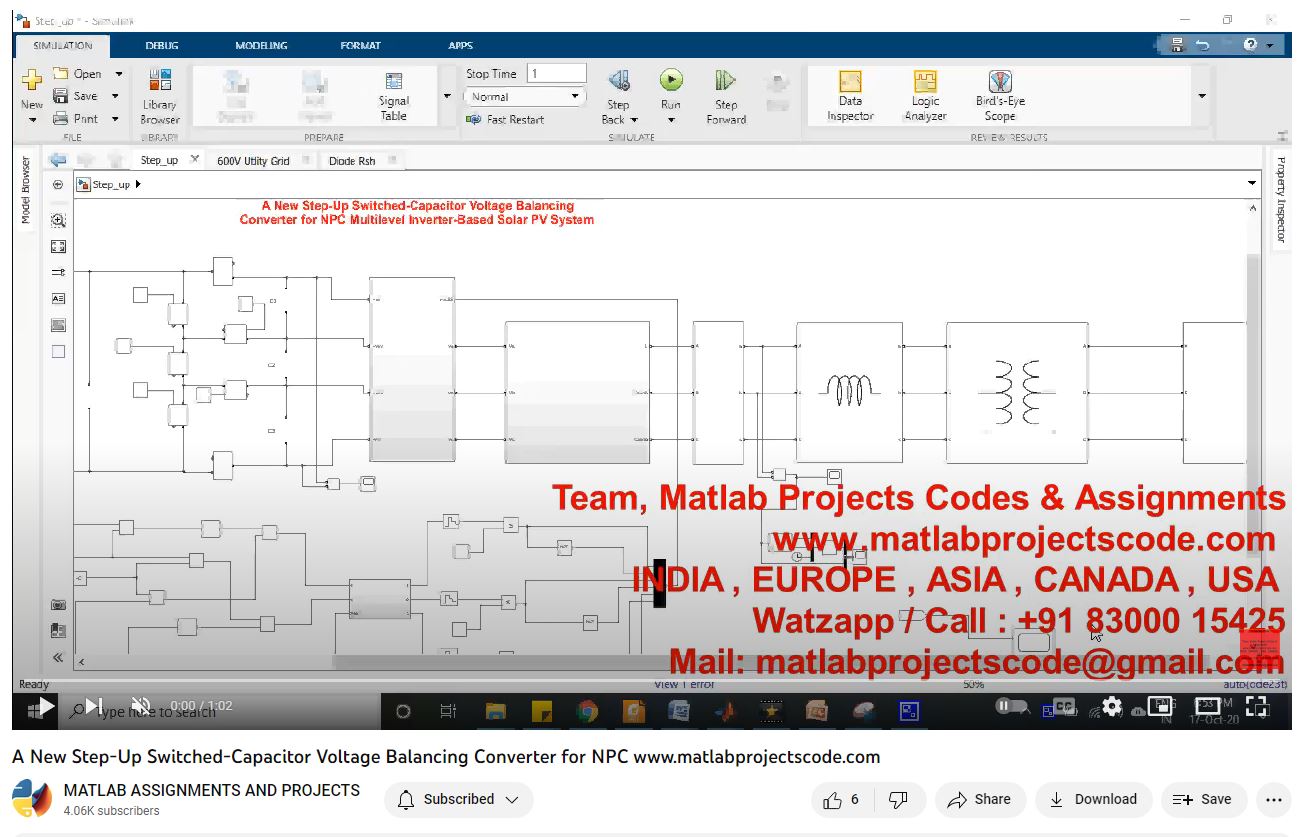Click the Share button
Screen dimensions: 1304x837
(979, 800)
